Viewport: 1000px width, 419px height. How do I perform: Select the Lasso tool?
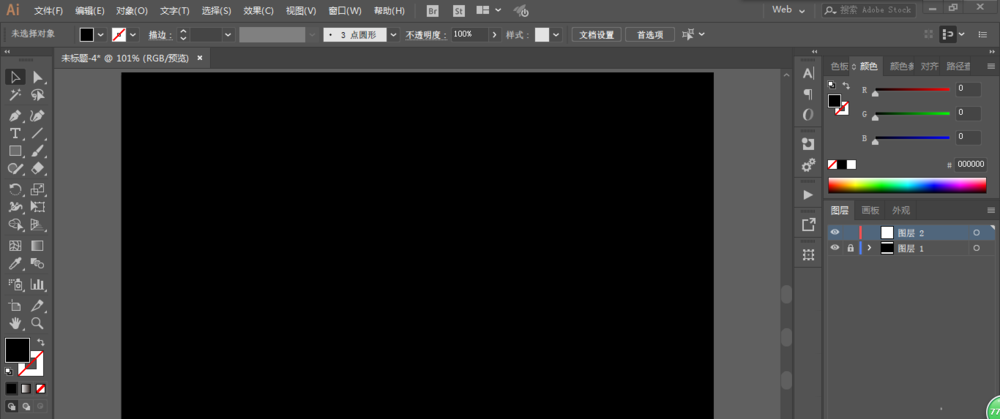(x=38, y=95)
